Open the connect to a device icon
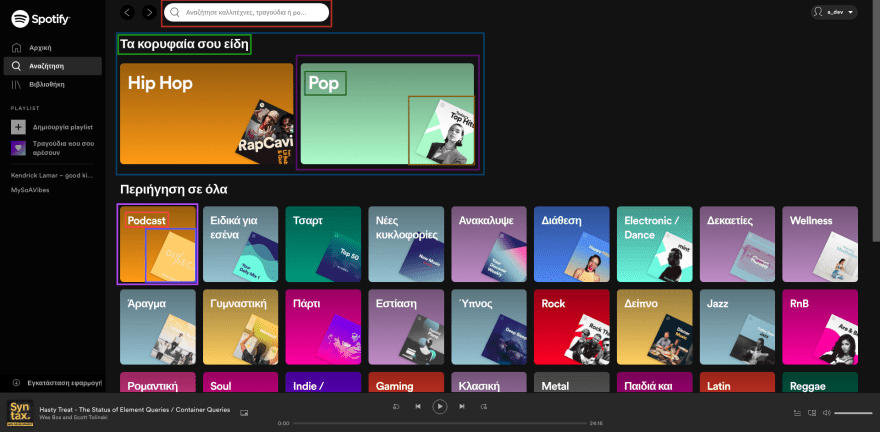The image size is (880, 432). (x=812, y=413)
